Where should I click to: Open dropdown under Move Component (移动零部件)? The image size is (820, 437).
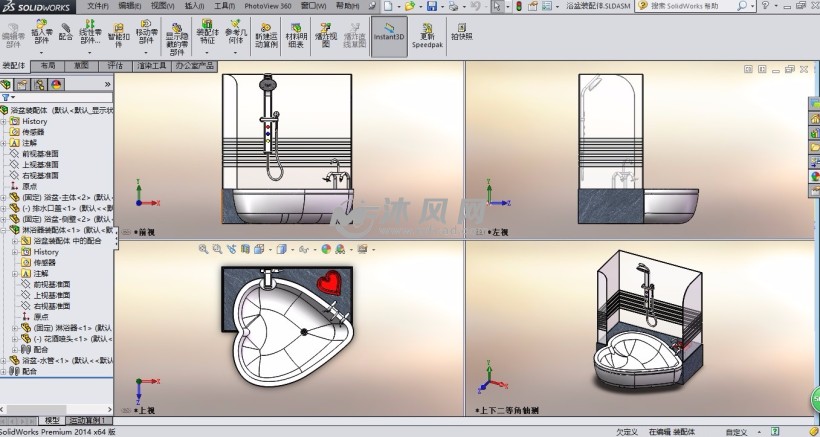coord(146,52)
